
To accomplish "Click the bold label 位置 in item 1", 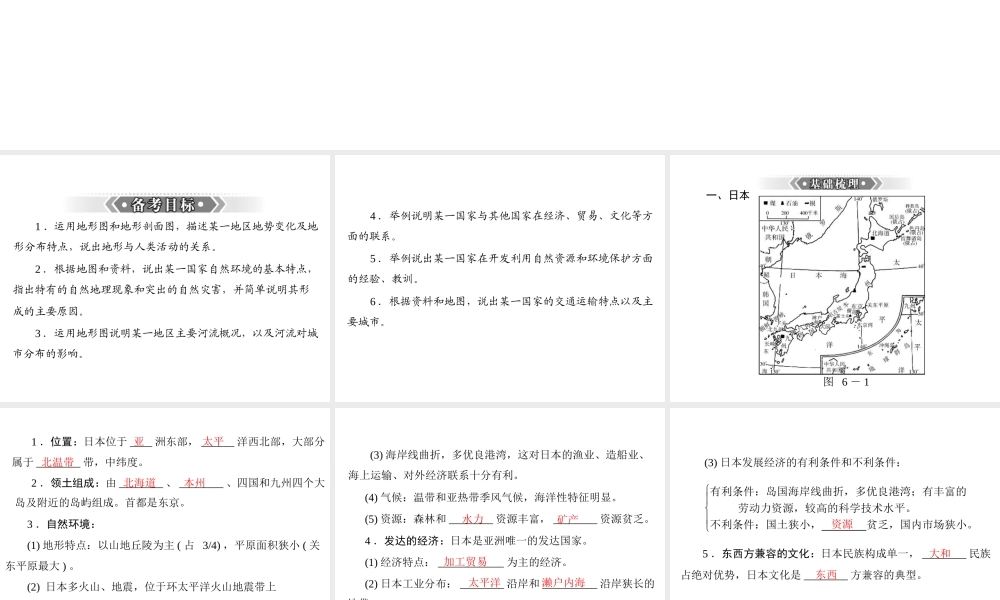I will [x=62, y=441].
